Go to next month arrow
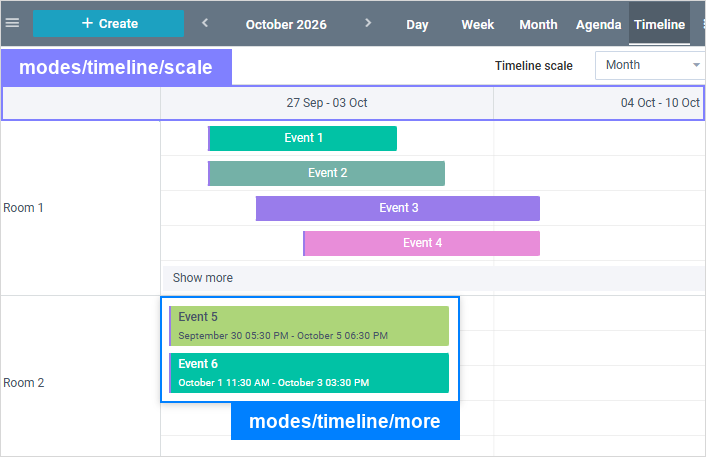Image resolution: width=706 pixels, height=457 pixels. click(368, 23)
